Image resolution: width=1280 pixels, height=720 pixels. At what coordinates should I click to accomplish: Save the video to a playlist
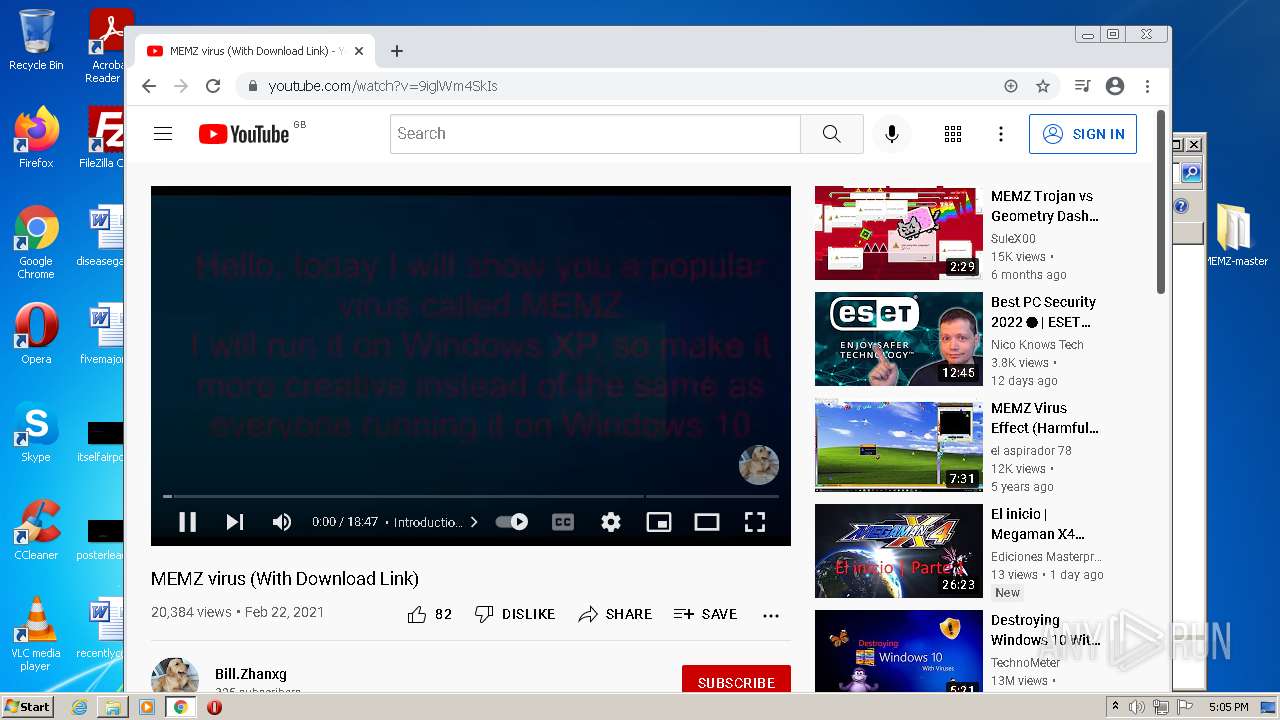coord(705,614)
